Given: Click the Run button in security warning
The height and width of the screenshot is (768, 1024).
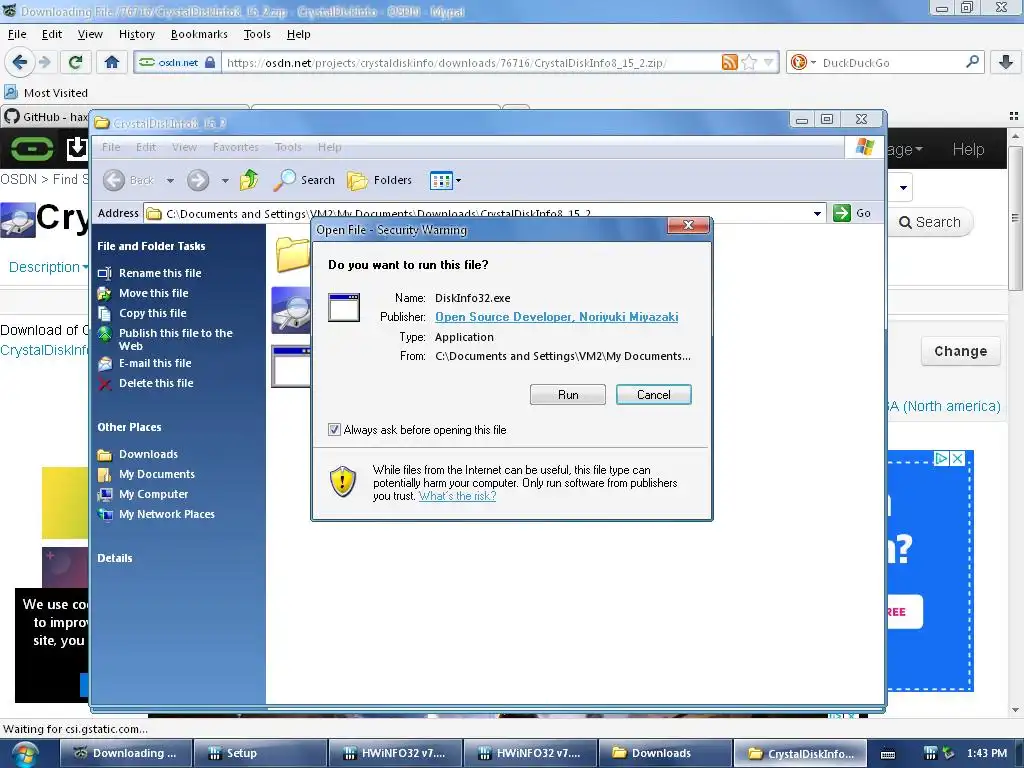Looking at the screenshot, I should pyautogui.click(x=568, y=394).
